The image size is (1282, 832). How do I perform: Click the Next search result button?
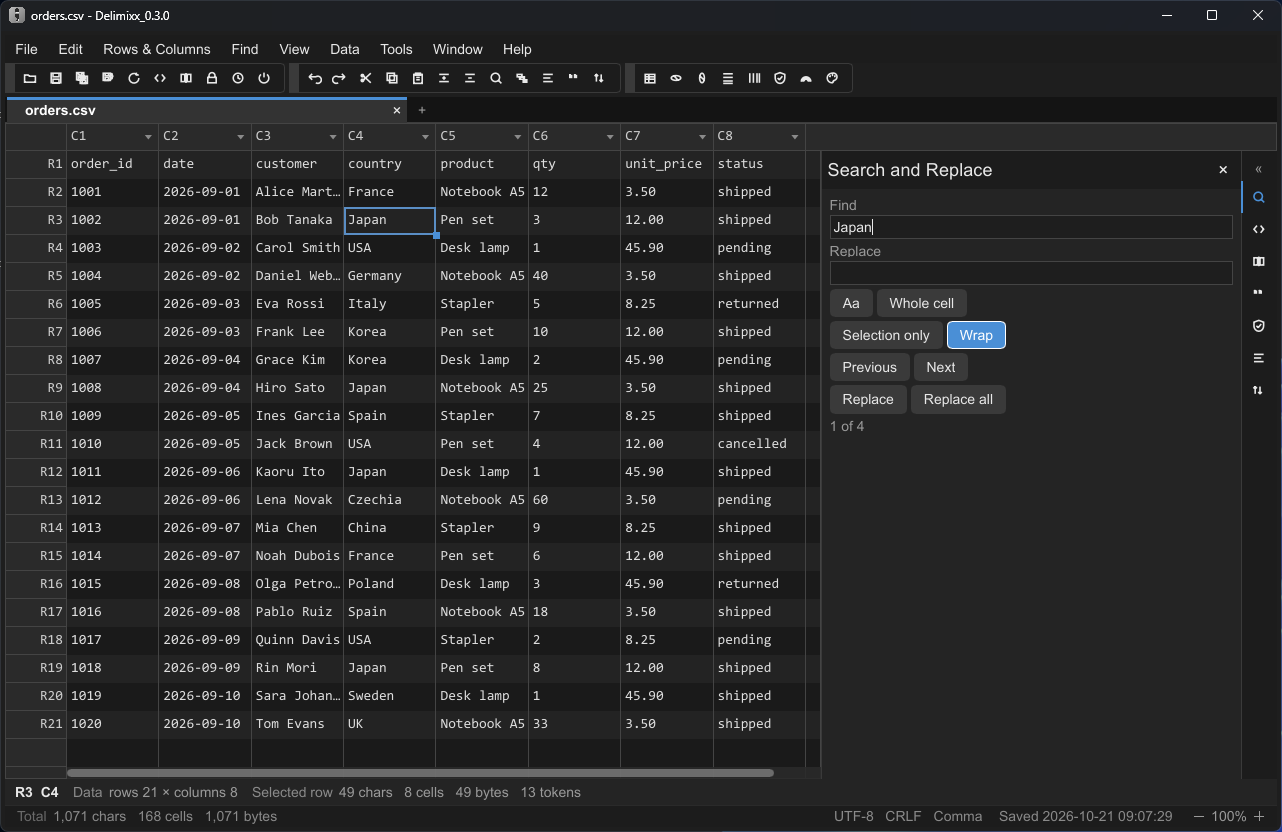click(x=941, y=367)
